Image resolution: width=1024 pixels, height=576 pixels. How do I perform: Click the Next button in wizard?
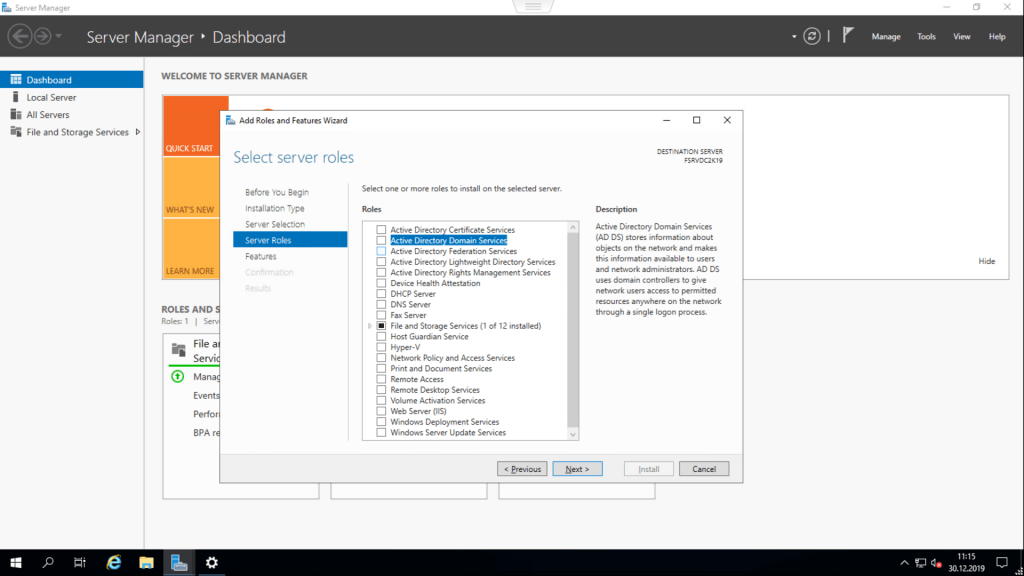click(577, 469)
